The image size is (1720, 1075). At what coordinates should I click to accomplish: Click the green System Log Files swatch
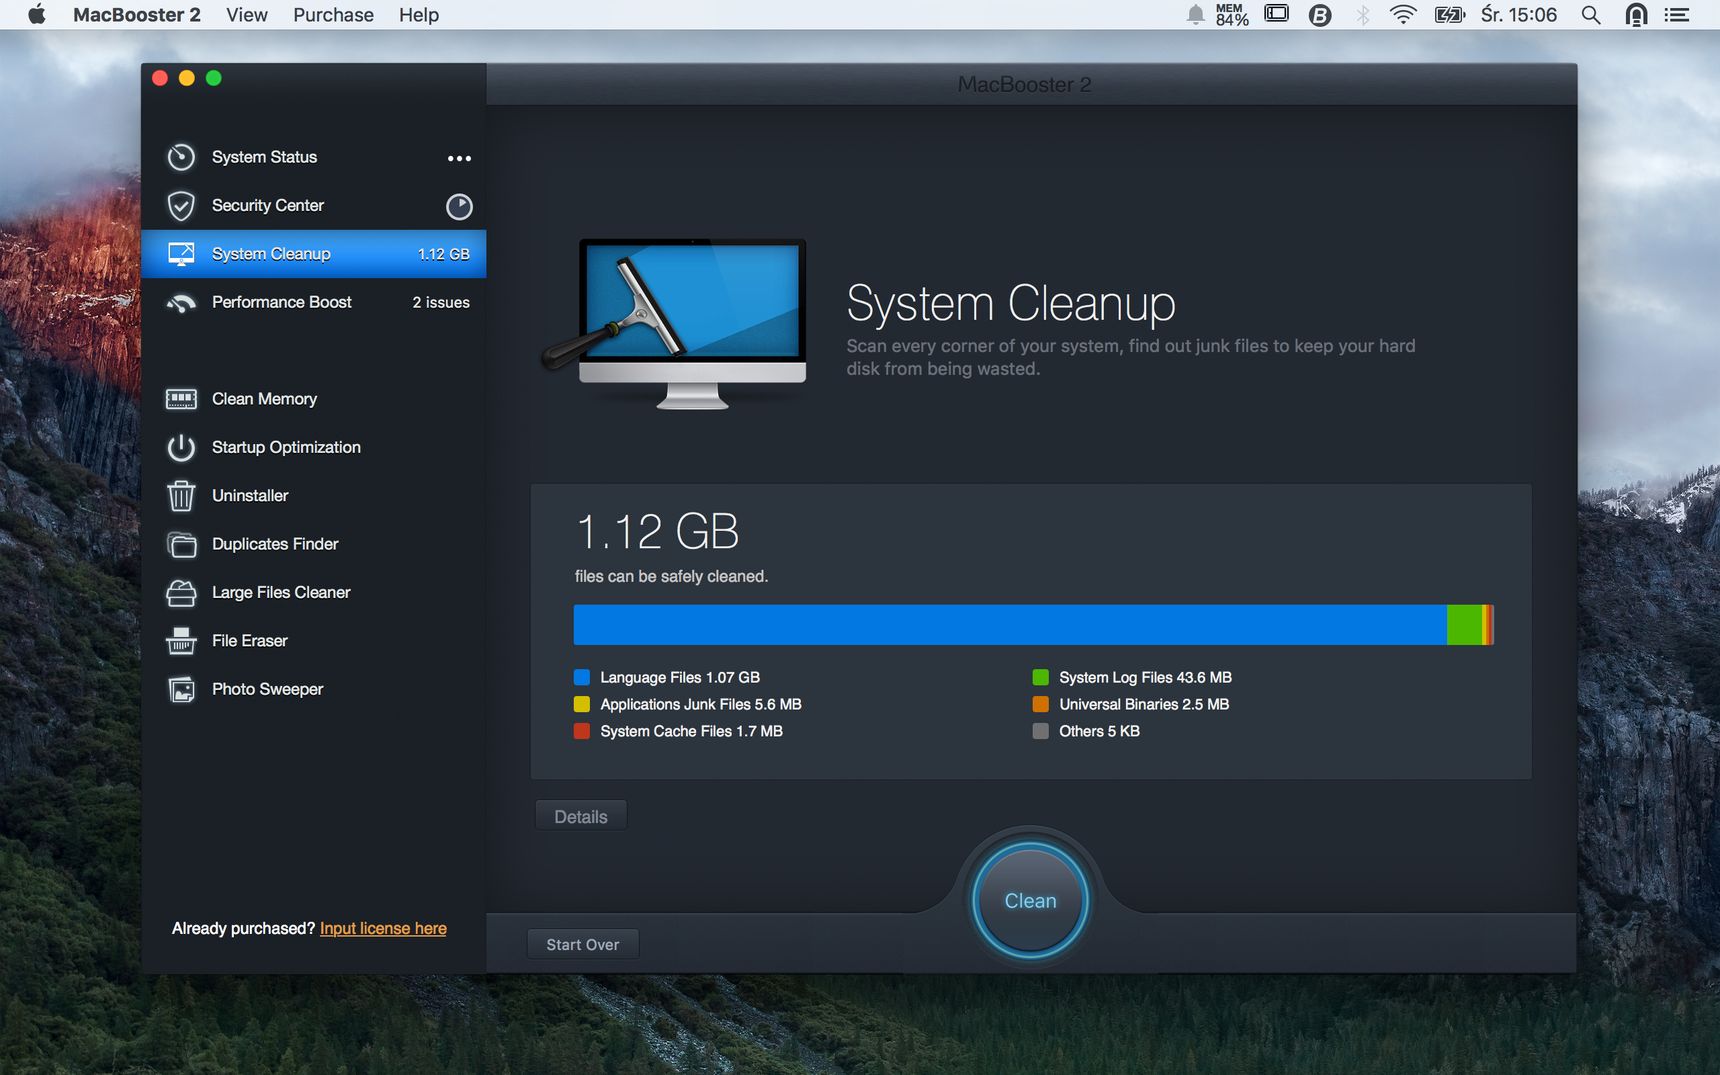1041,678
